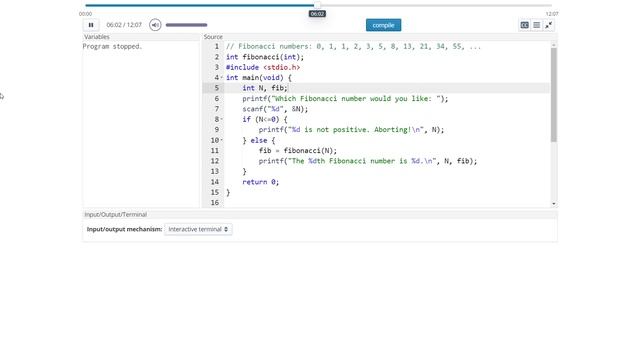Exit fullscreen with the collapse icon

click(x=549, y=25)
